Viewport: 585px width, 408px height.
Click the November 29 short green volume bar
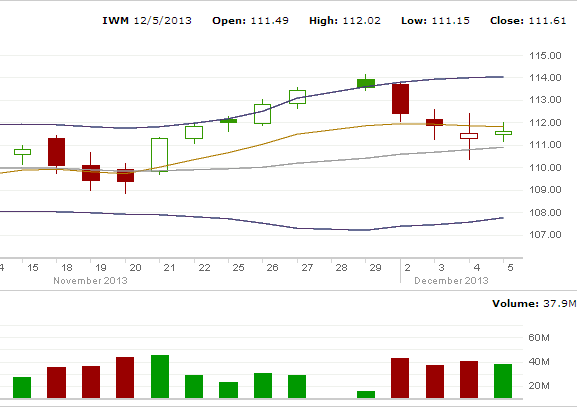[366, 395]
